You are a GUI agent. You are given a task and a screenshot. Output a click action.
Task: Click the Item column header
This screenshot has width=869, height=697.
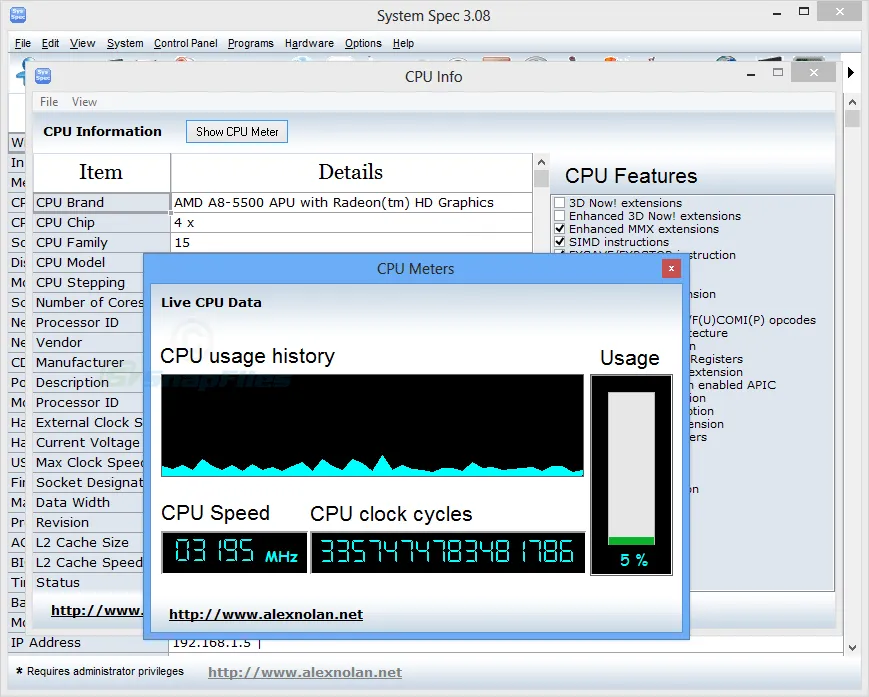pyautogui.click(x=101, y=173)
